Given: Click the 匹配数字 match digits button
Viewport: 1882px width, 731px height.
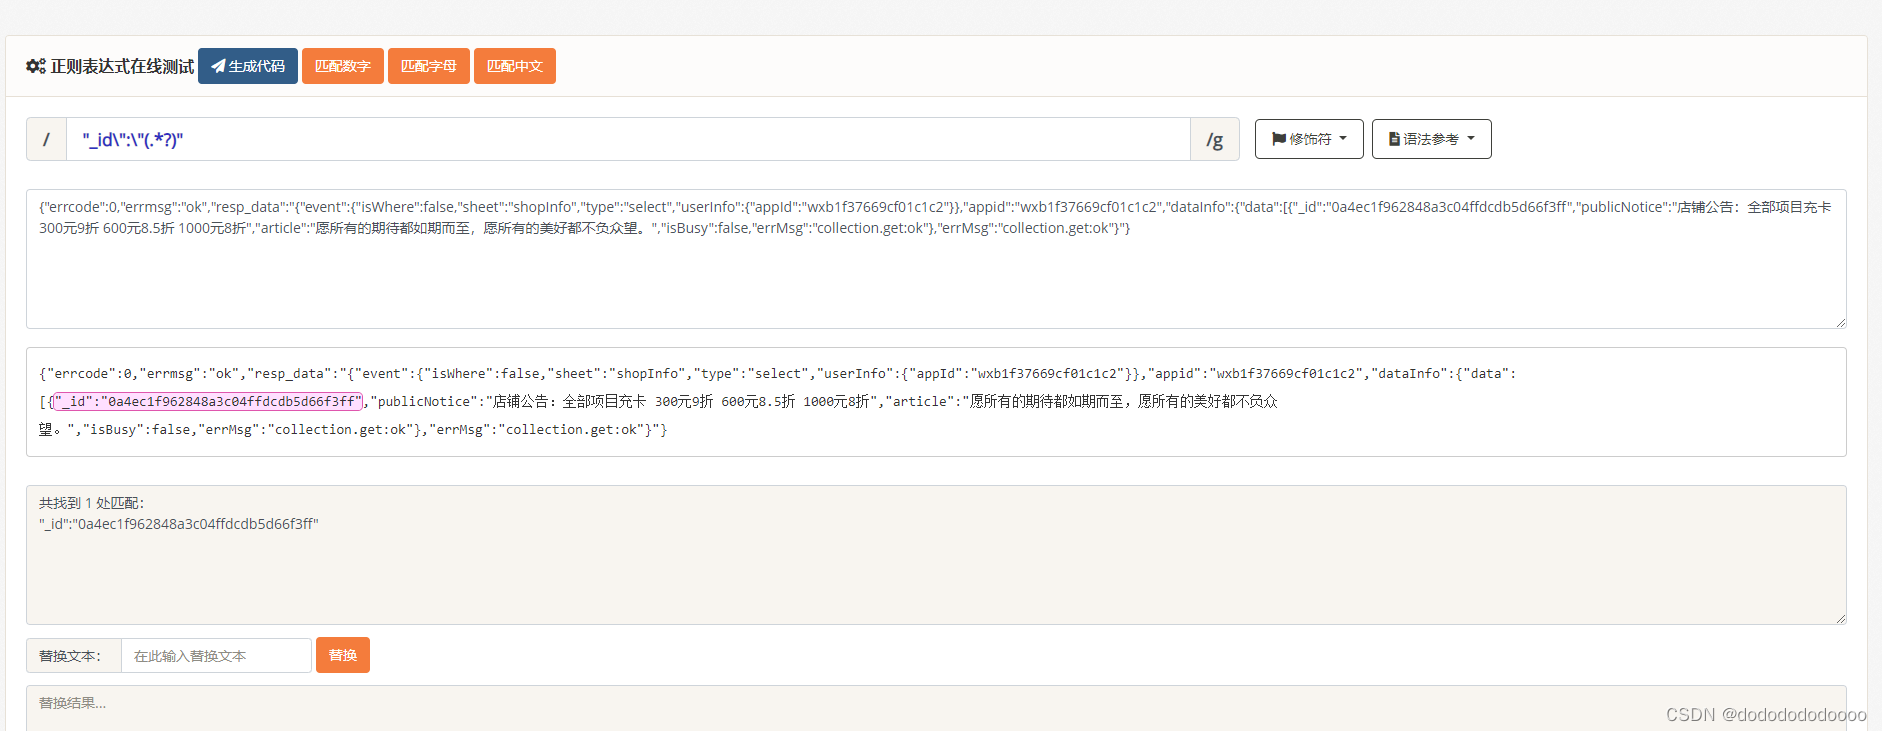Looking at the screenshot, I should click(x=343, y=66).
